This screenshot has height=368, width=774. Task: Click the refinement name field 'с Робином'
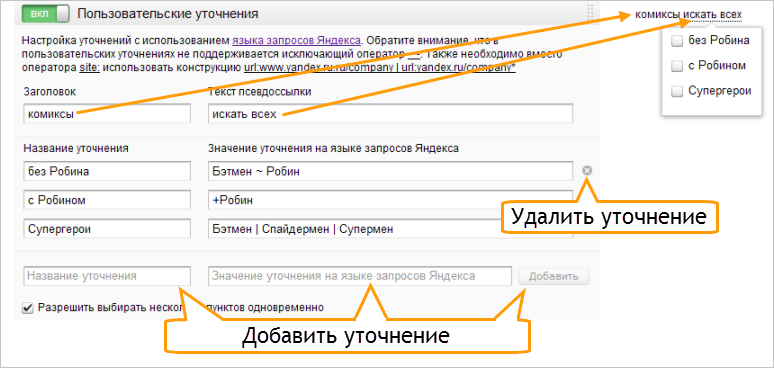point(107,200)
